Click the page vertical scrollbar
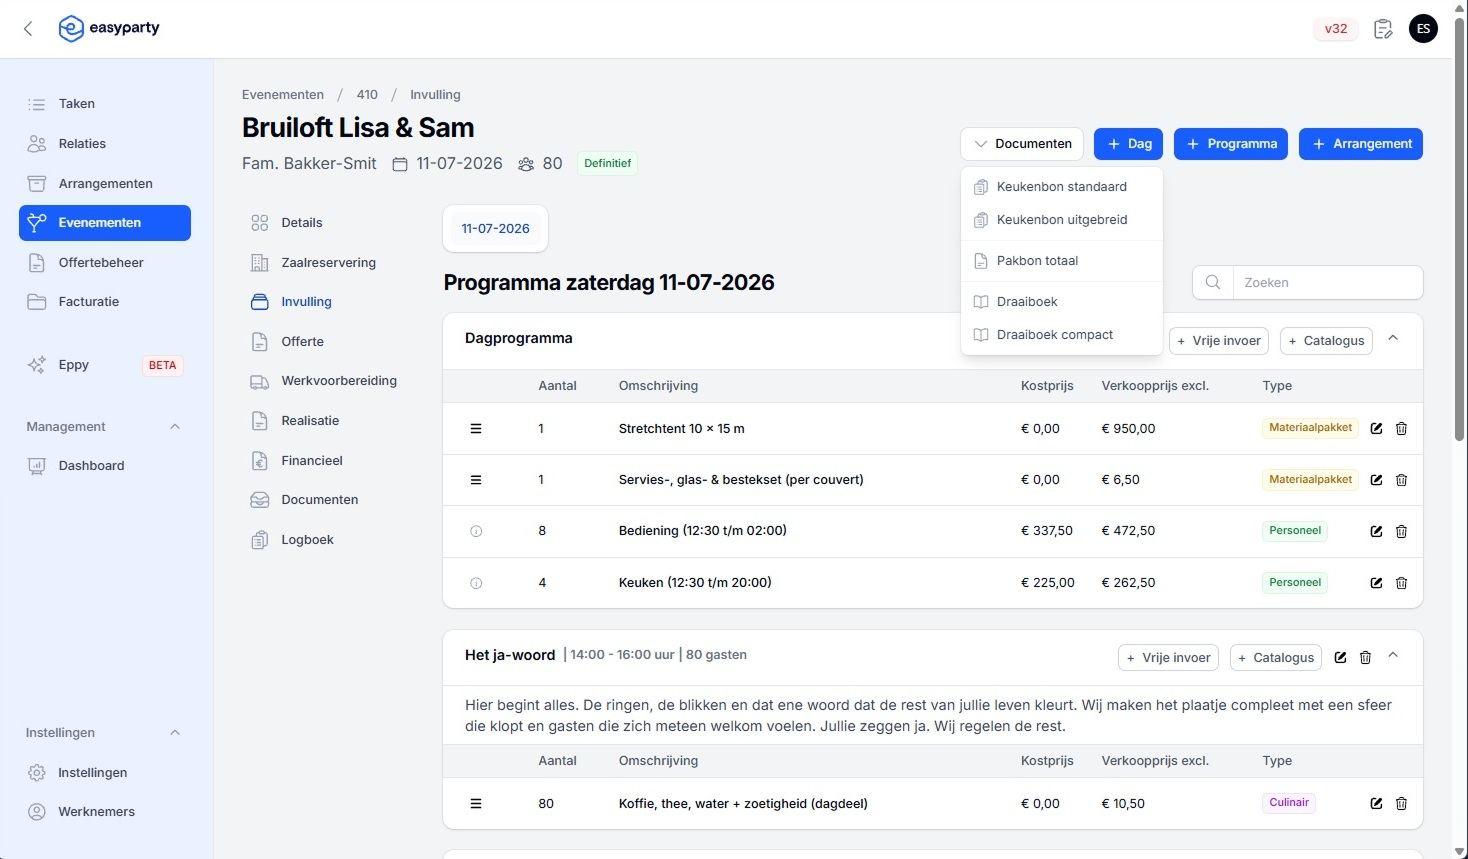The image size is (1468, 859). [x=1460, y=230]
